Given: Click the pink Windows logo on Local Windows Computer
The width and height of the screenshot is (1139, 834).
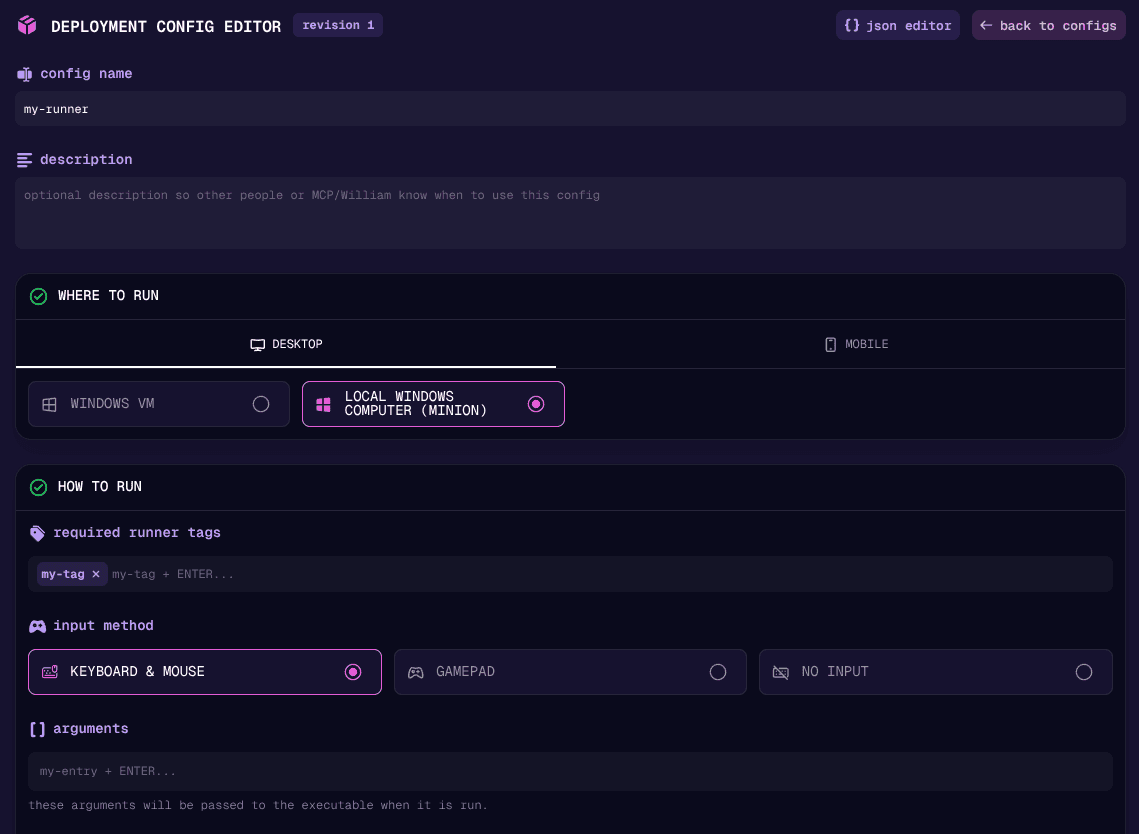Looking at the screenshot, I should 323,405.
